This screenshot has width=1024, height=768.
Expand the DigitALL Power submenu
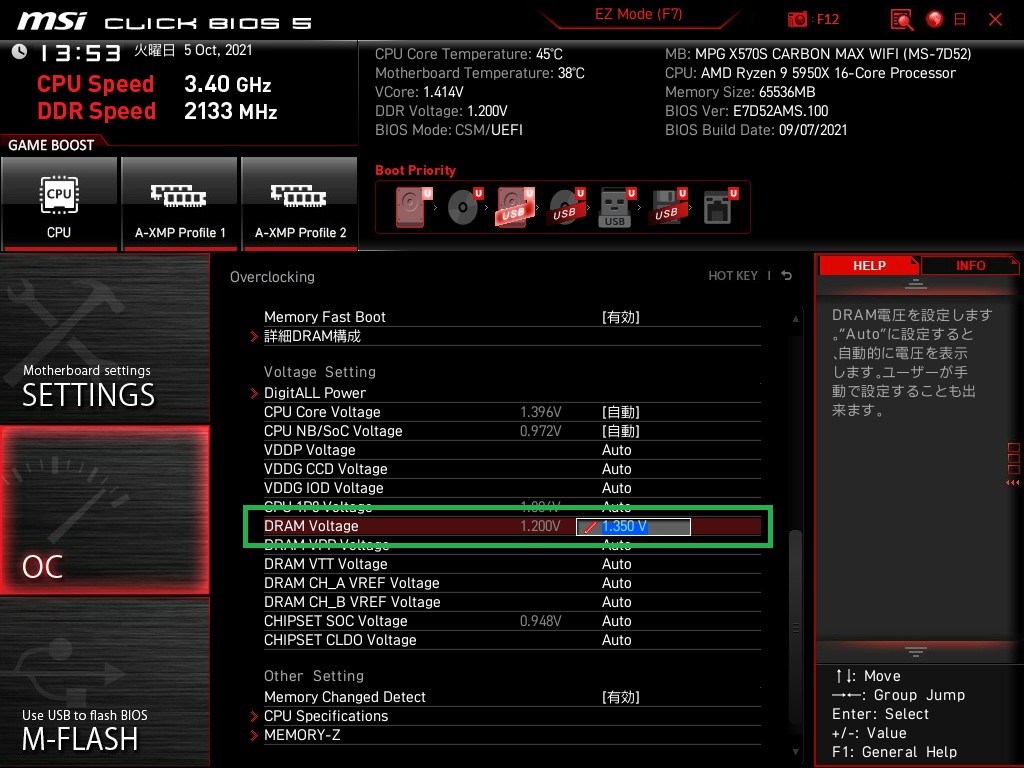click(x=315, y=393)
